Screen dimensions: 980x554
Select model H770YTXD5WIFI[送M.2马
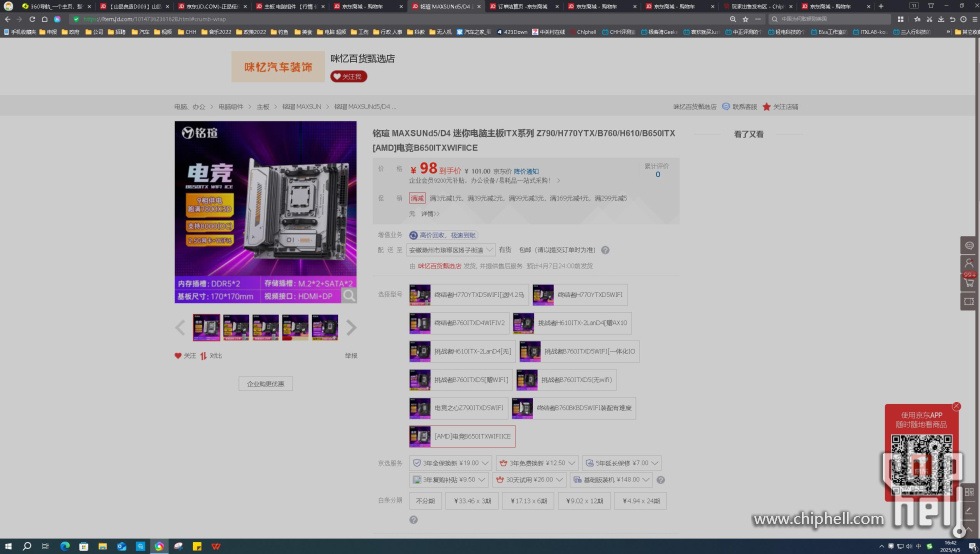click(x=469, y=295)
